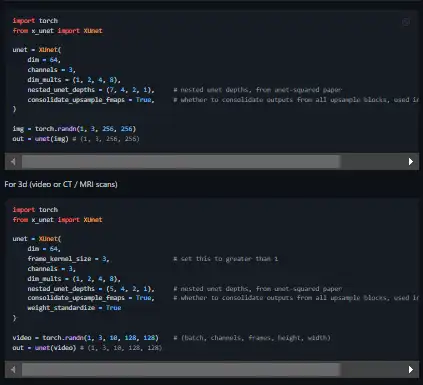Click left arrow of scrollbar under video example
Viewport: 423px width, 385px height.
click(13, 369)
